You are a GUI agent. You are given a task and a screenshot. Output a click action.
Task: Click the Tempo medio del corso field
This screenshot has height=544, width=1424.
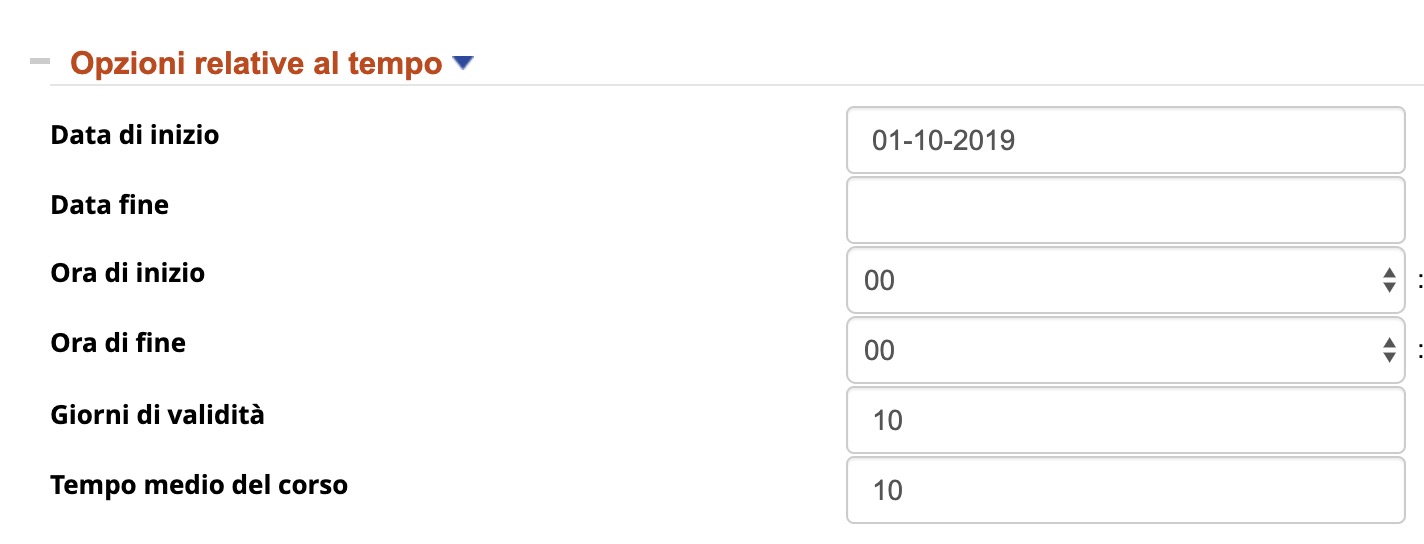coord(1125,490)
